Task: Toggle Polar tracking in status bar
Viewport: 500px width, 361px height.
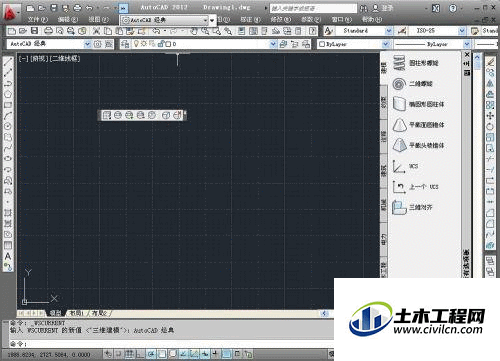Action: (x=151, y=354)
